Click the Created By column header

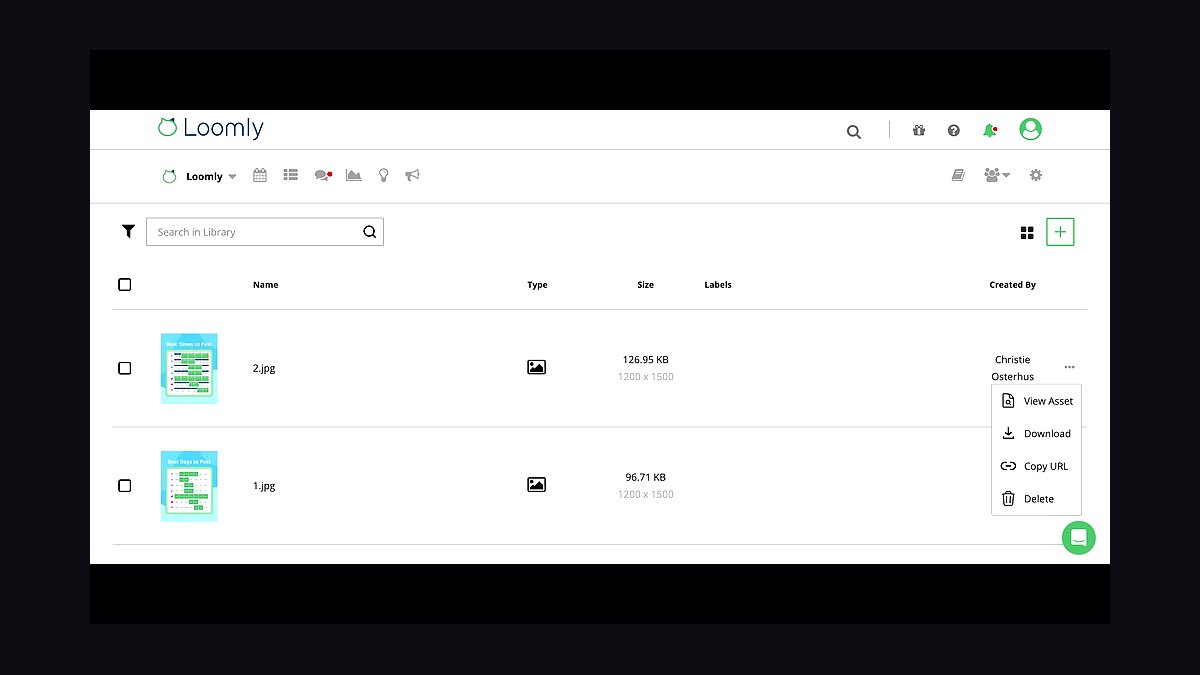click(1013, 285)
